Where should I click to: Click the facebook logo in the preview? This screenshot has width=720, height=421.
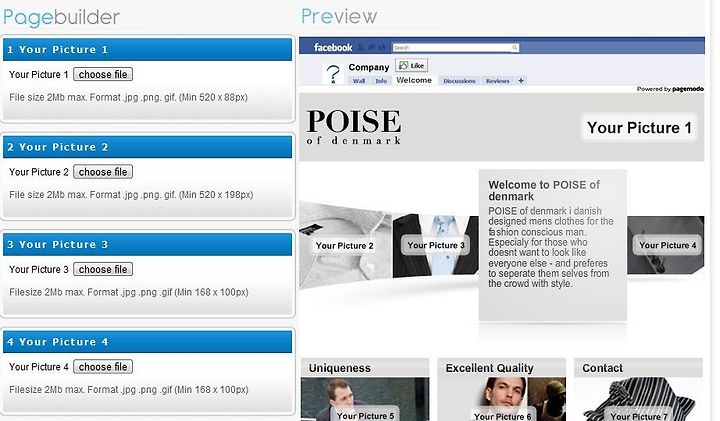tap(333, 47)
